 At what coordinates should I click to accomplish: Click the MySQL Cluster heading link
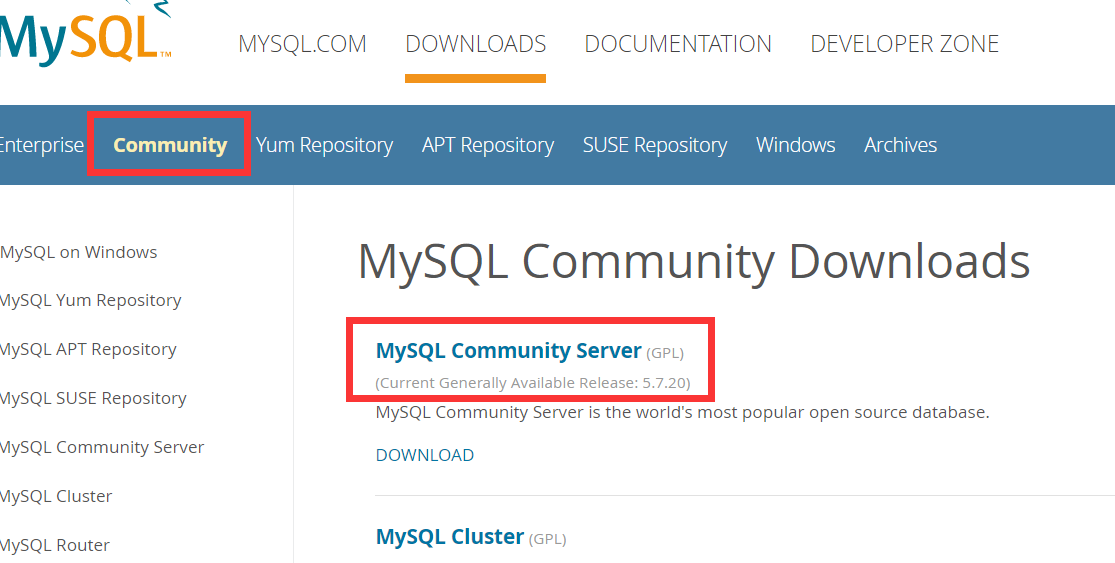[449, 537]
